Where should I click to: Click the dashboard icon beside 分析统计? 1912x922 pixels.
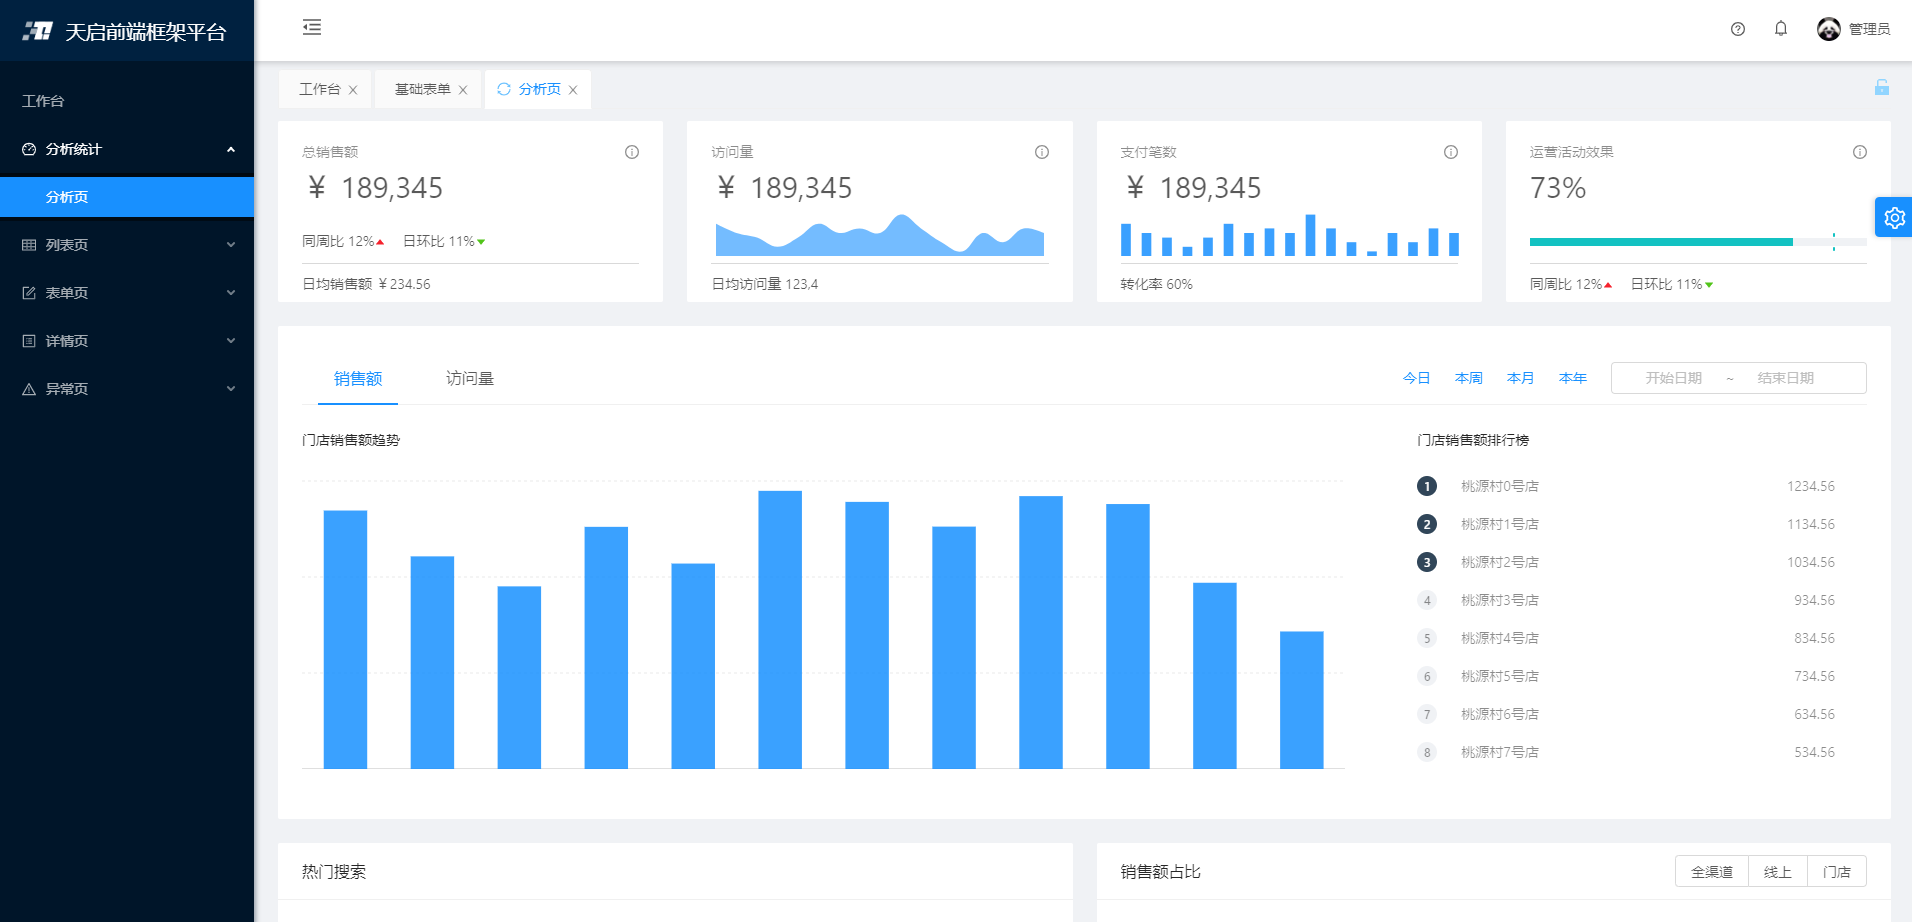click(29, 149)
